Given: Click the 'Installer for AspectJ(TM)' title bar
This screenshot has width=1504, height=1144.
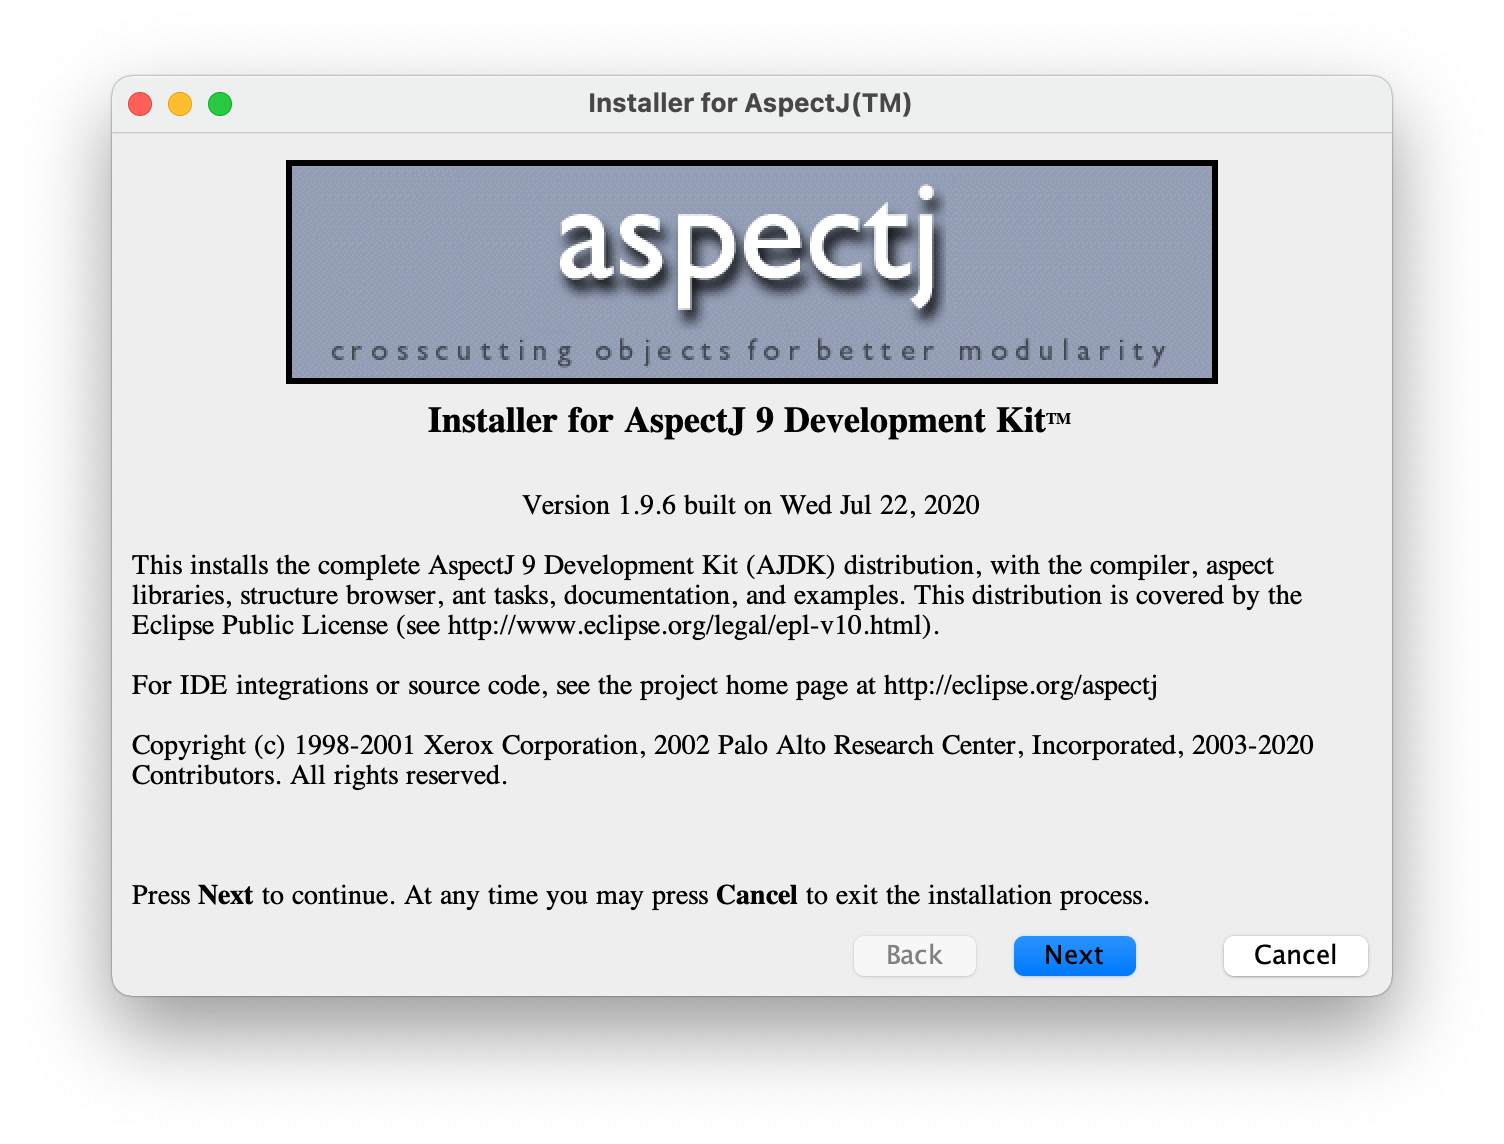Looking at the screenshot, I should (750, 104).
